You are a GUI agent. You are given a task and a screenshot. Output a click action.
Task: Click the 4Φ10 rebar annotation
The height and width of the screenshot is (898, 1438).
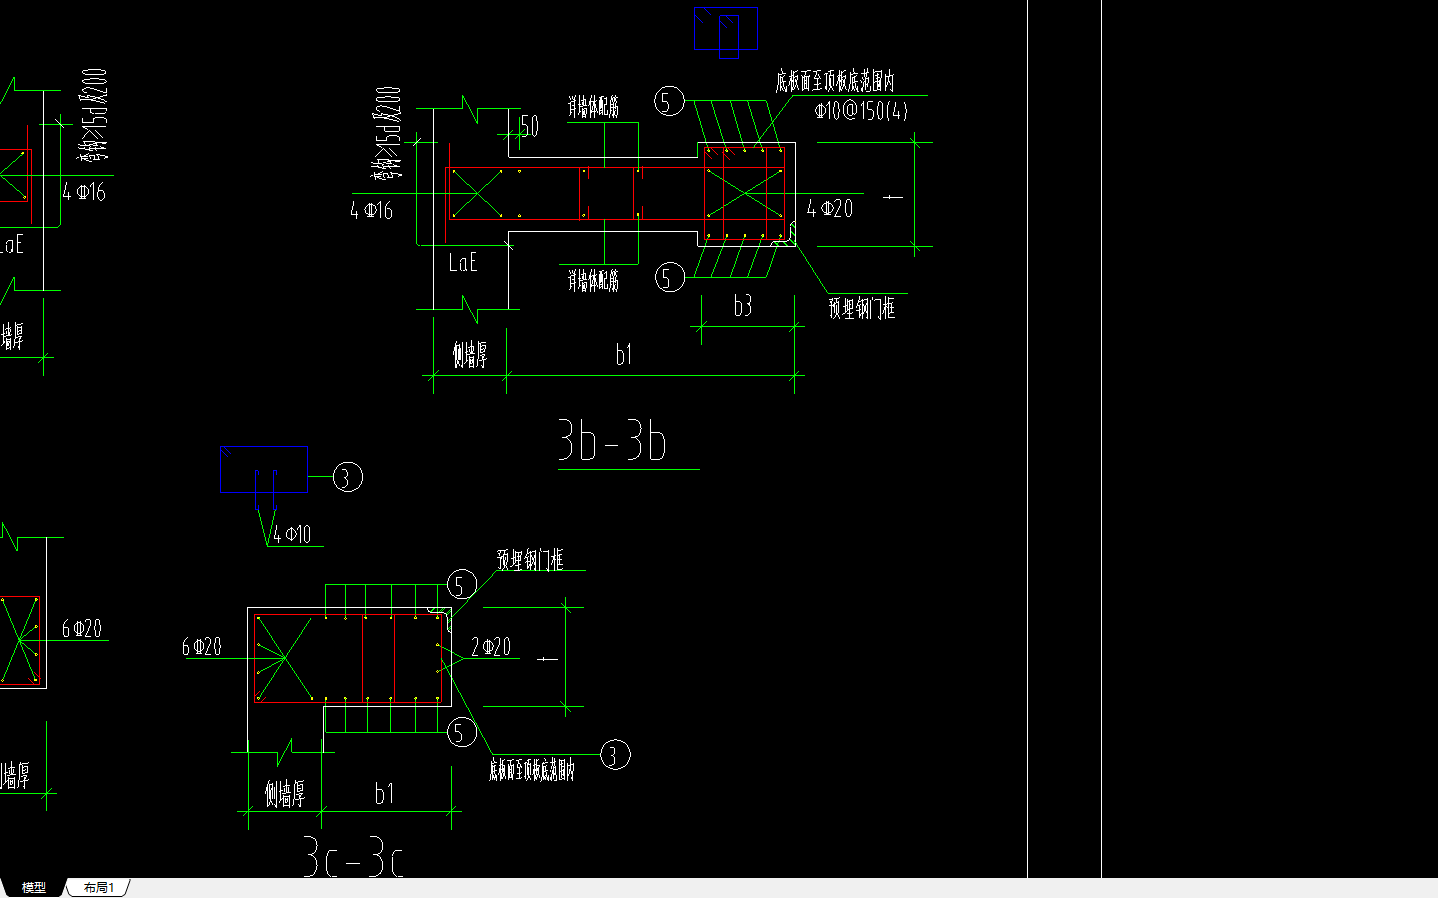[292, 534]
